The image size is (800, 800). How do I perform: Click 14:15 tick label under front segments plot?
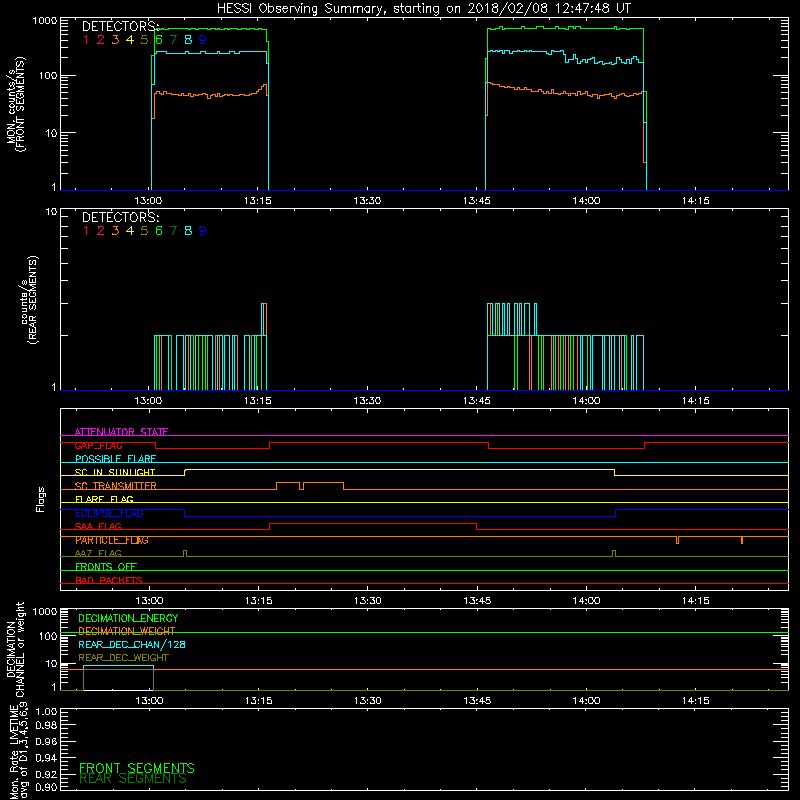tap(696, 201)
